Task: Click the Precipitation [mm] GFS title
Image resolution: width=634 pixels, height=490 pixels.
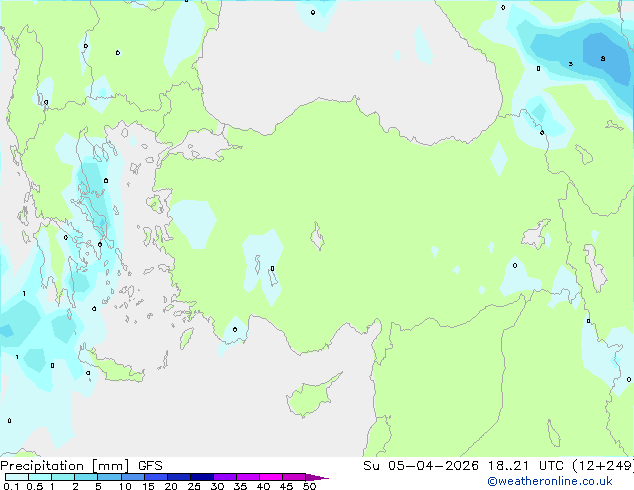Action: click(81, 466)
